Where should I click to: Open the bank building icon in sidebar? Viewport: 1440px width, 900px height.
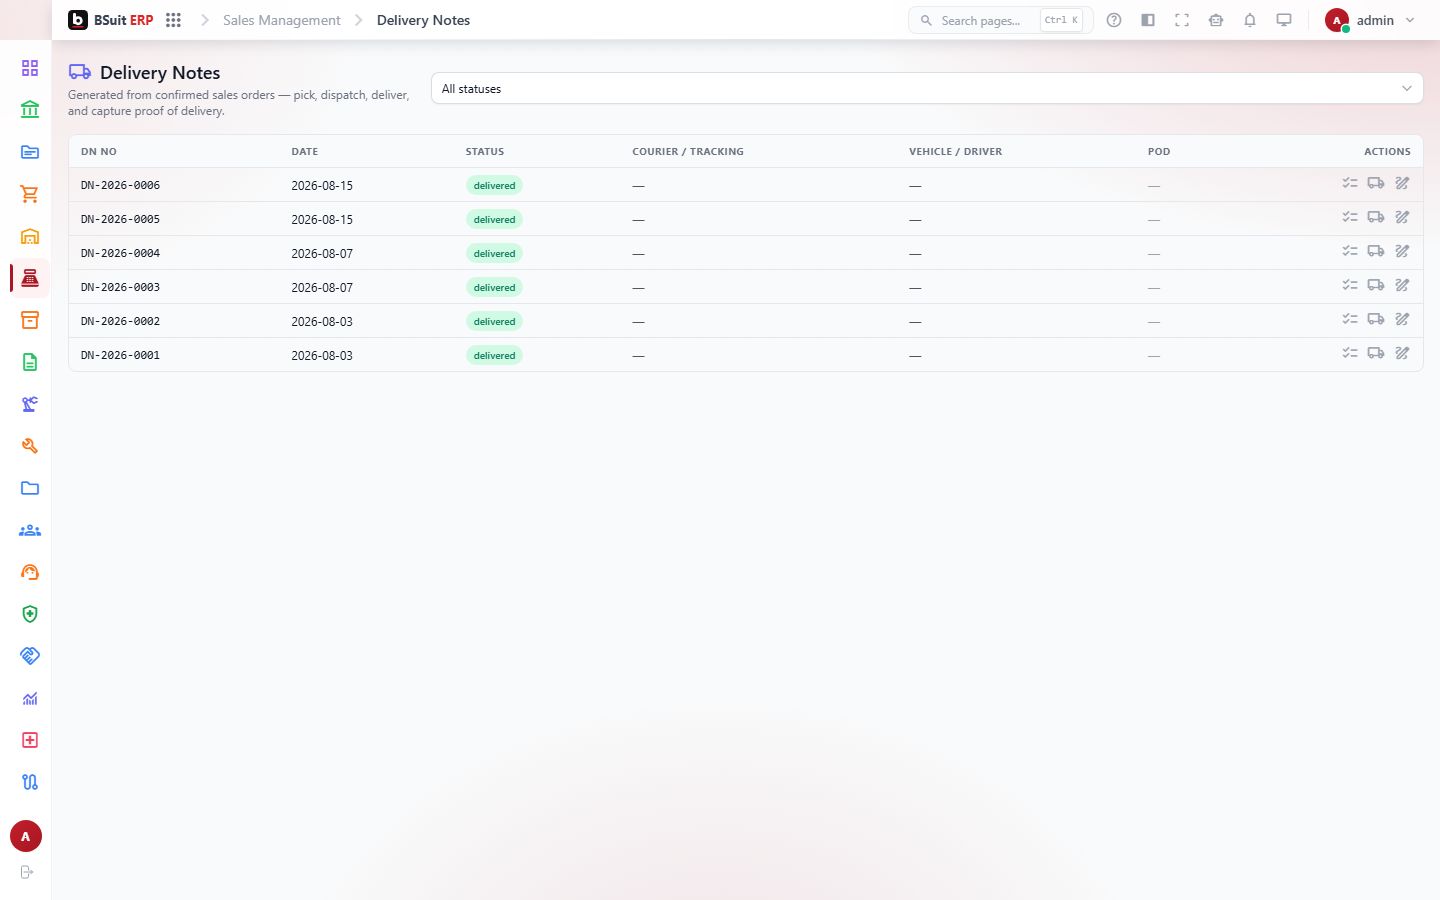pos(30,110)
